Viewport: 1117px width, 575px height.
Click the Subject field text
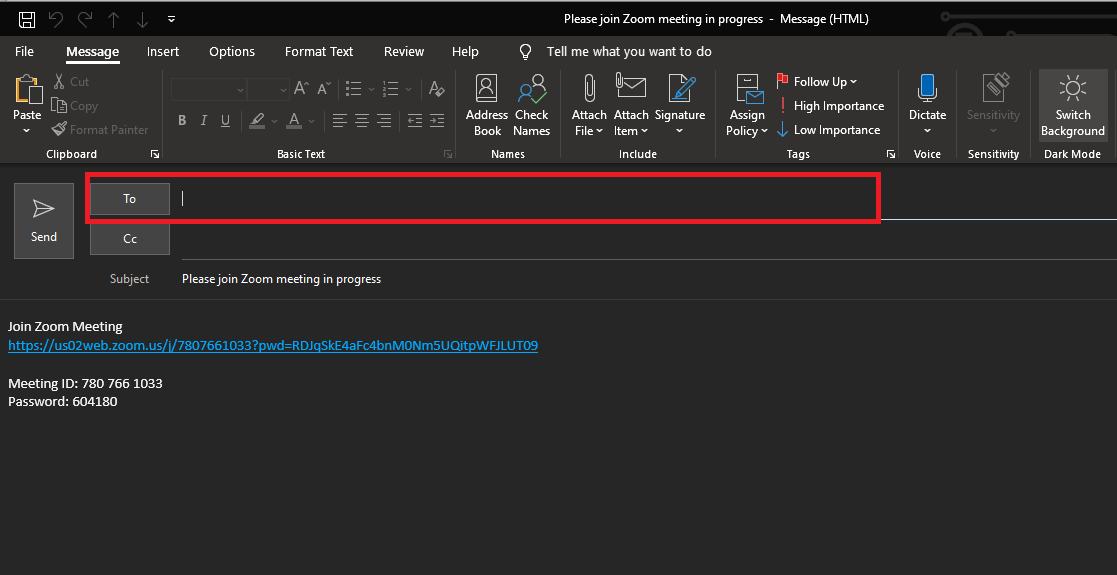click(281, 279)
